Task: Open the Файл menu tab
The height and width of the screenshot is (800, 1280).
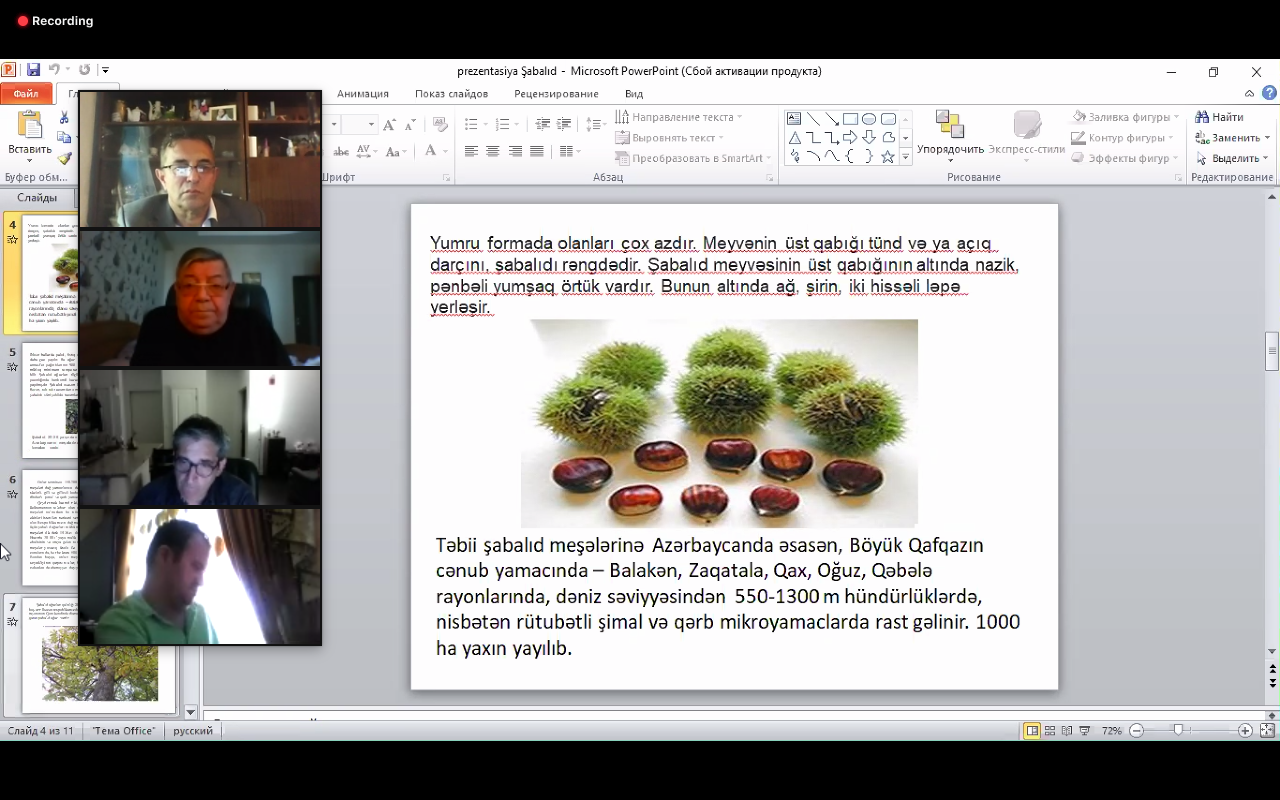Action: [x=26, y=94]
